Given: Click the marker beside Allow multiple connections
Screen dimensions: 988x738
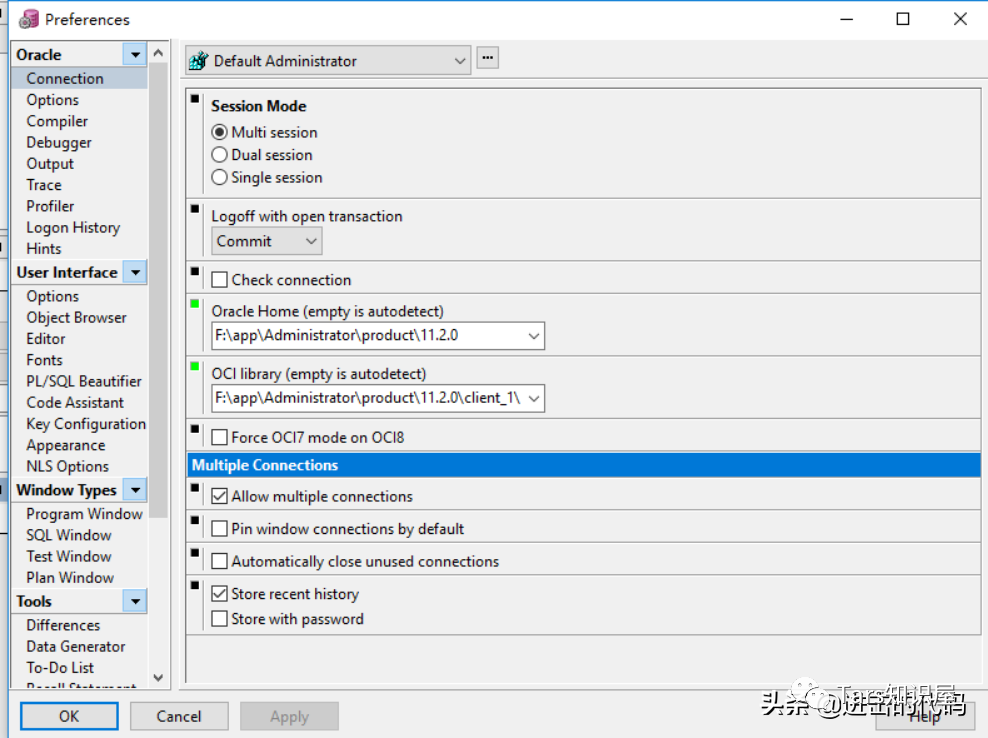Looking at the screenshot, I should tap(195, 488).
